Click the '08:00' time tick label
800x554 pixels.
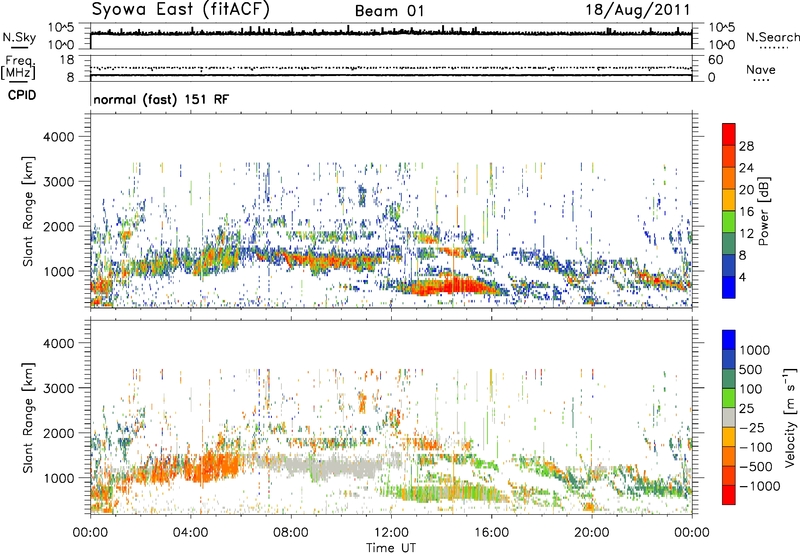pos(291,533)
